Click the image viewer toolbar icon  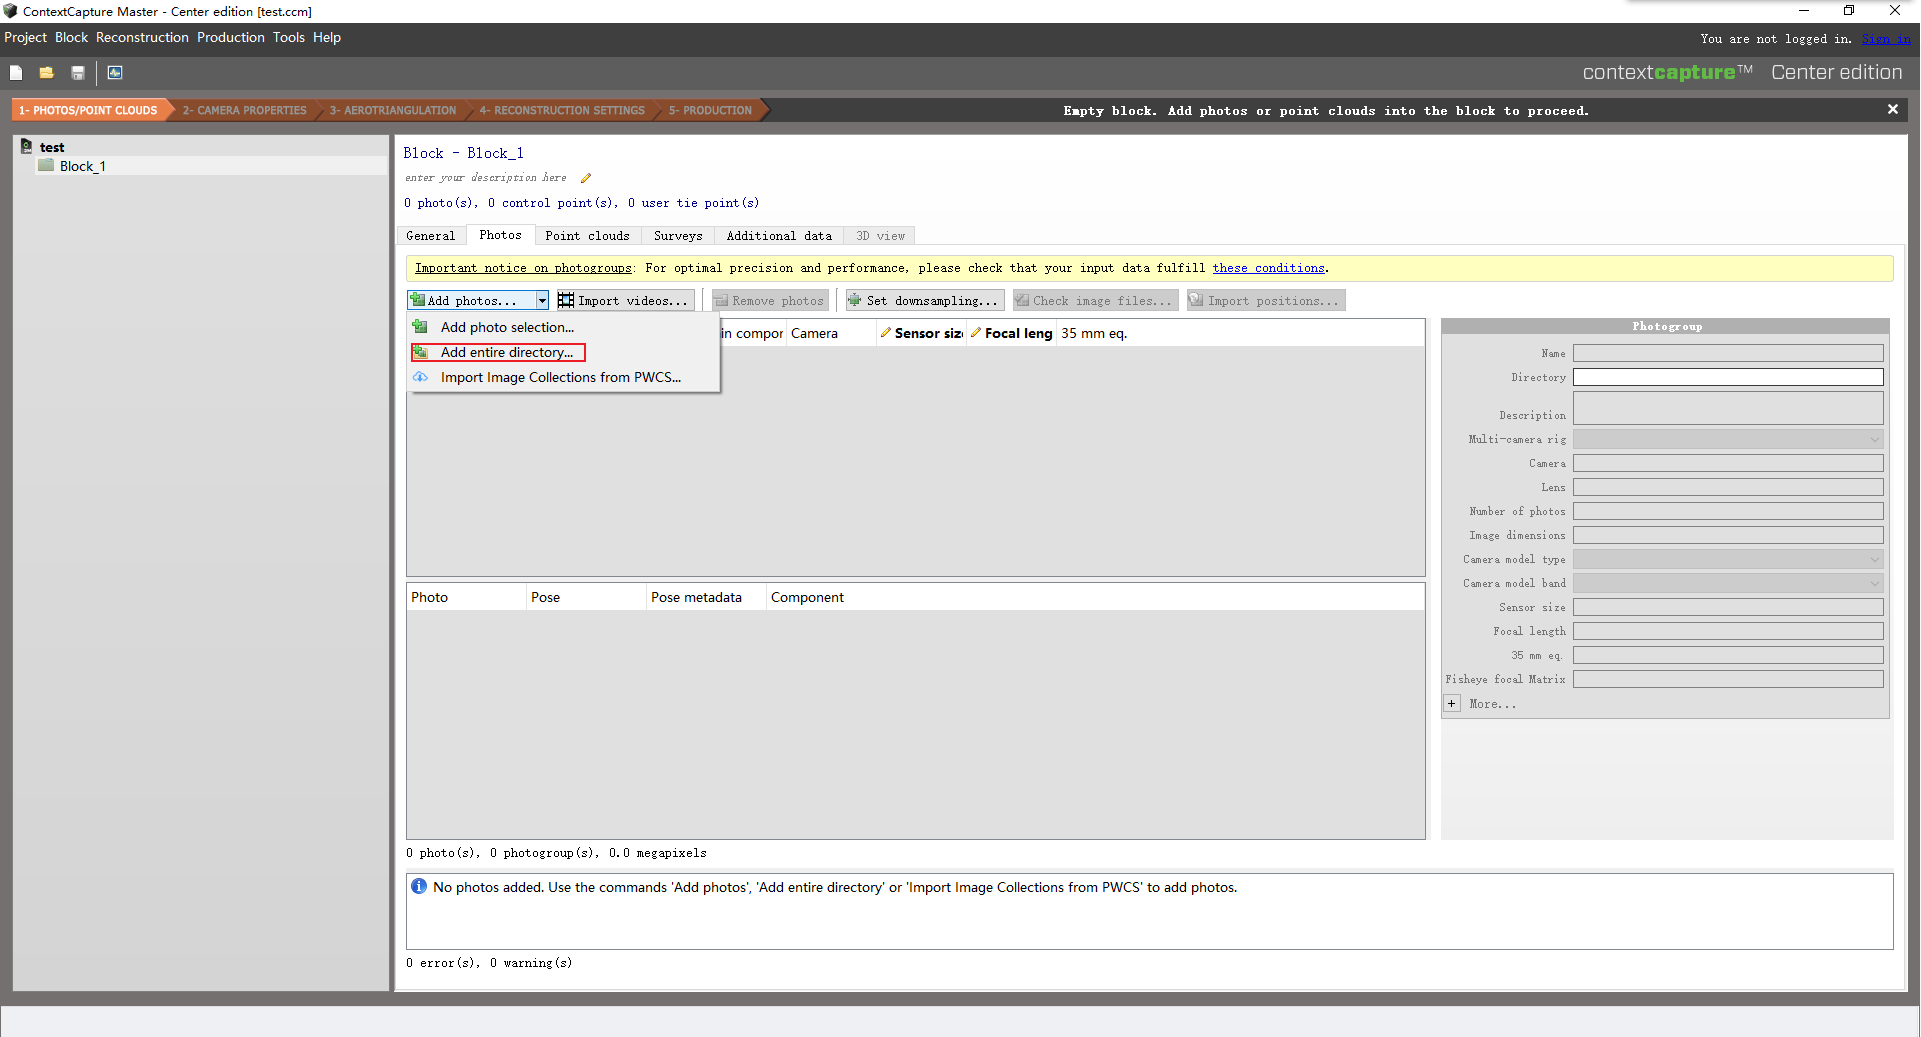(x=115, y=73)
